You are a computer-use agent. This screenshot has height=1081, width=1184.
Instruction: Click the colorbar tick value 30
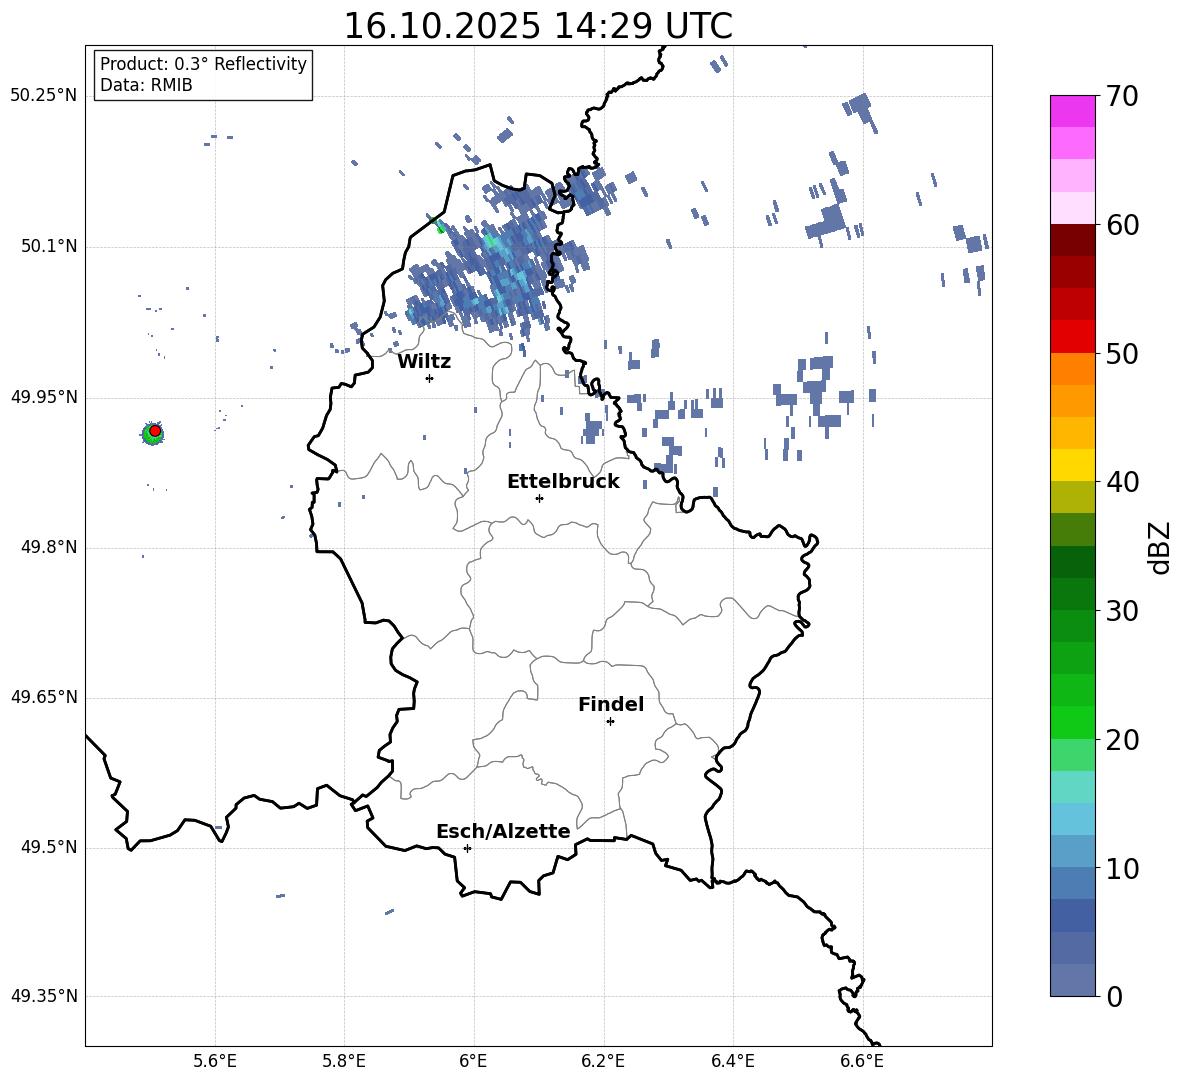[x=1122, y=611]
